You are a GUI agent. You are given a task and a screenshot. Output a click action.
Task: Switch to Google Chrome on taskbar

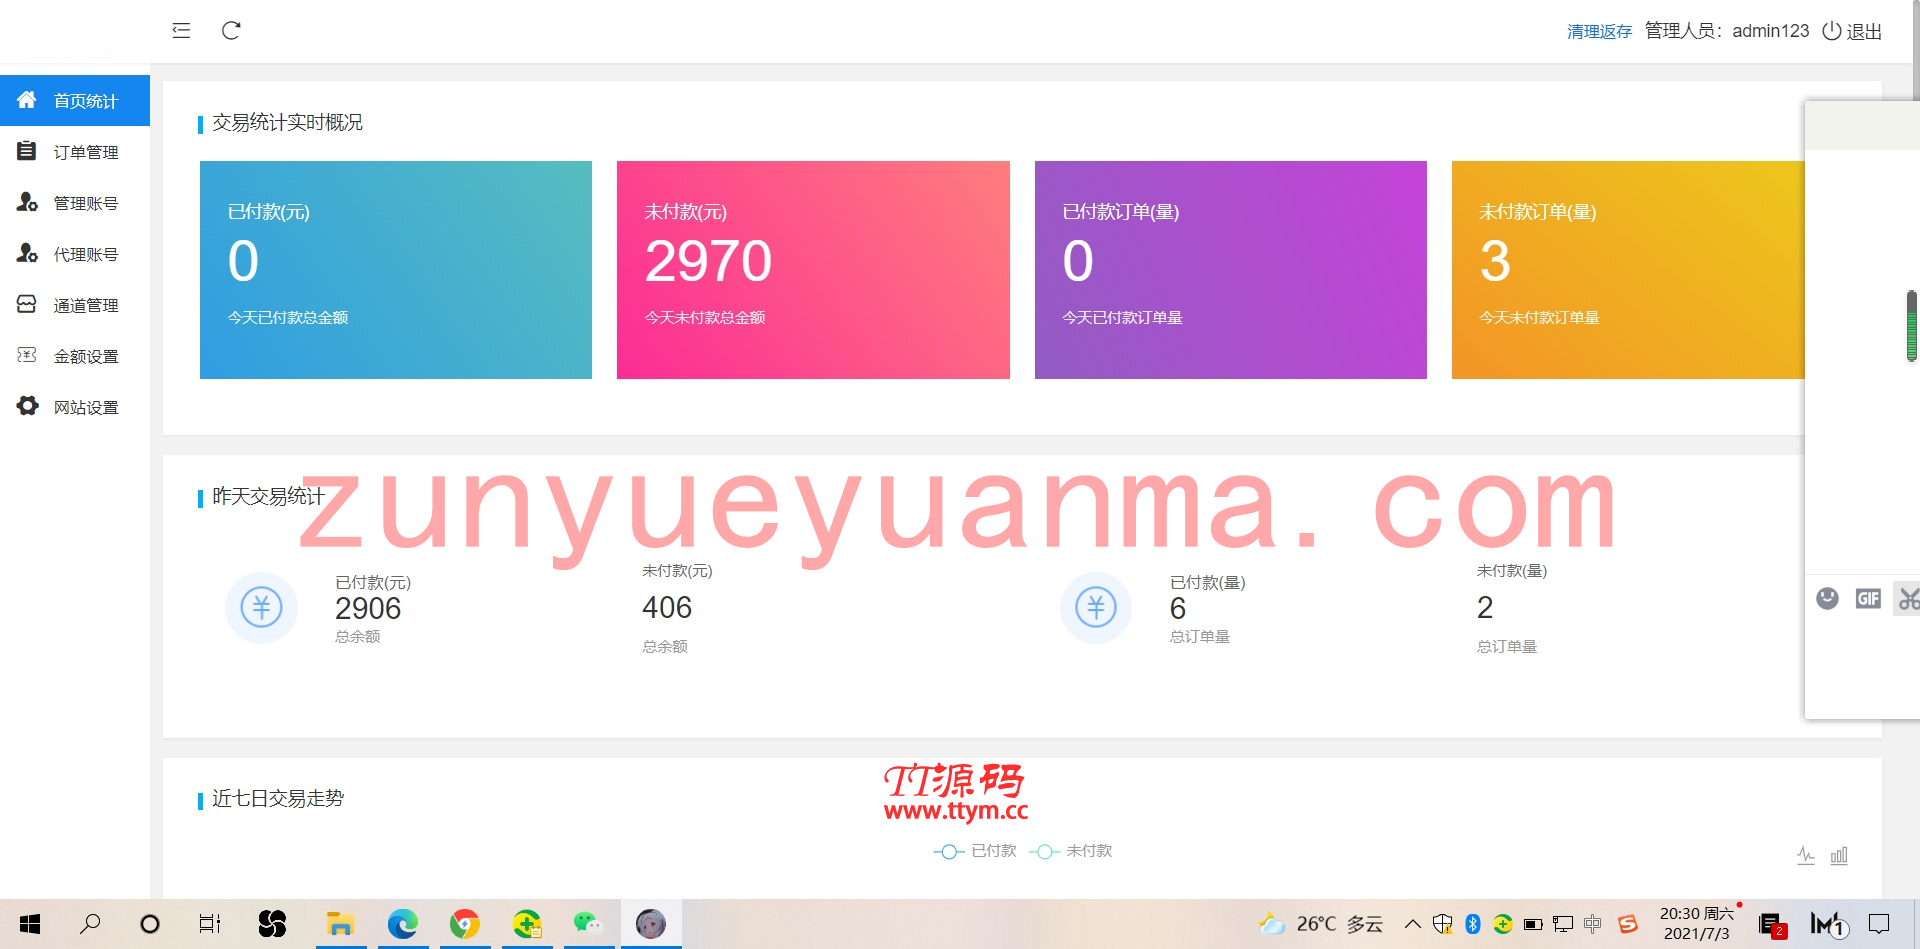(x=465, y=924)
